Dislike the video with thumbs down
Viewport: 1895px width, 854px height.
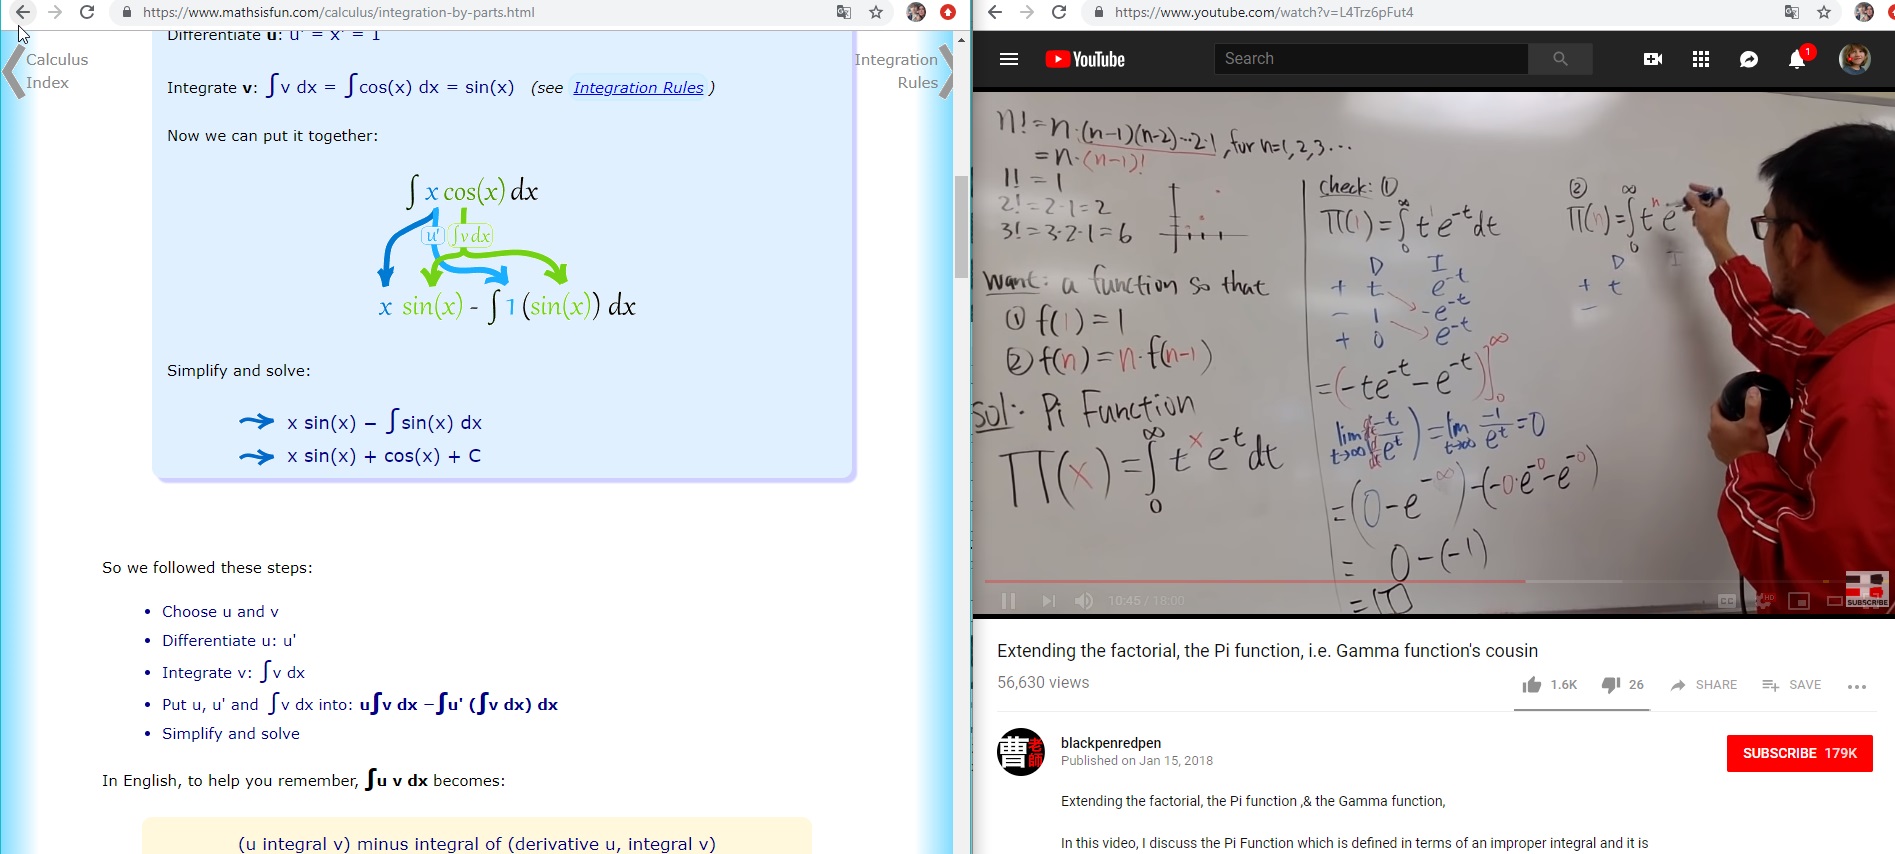coord(1610,685)
